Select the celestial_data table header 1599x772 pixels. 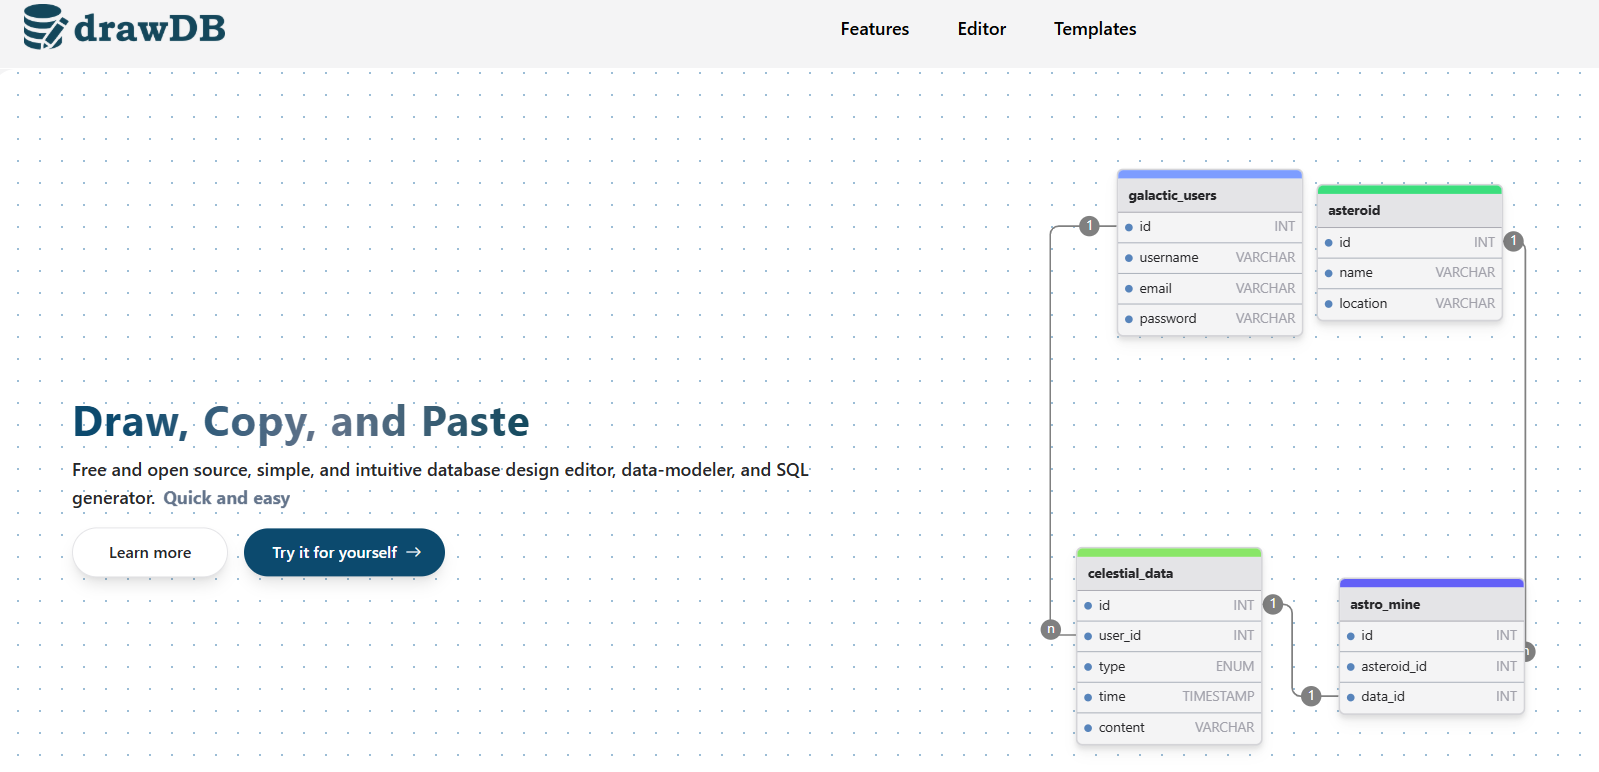pyautogui.click(x=1169, y=573)
